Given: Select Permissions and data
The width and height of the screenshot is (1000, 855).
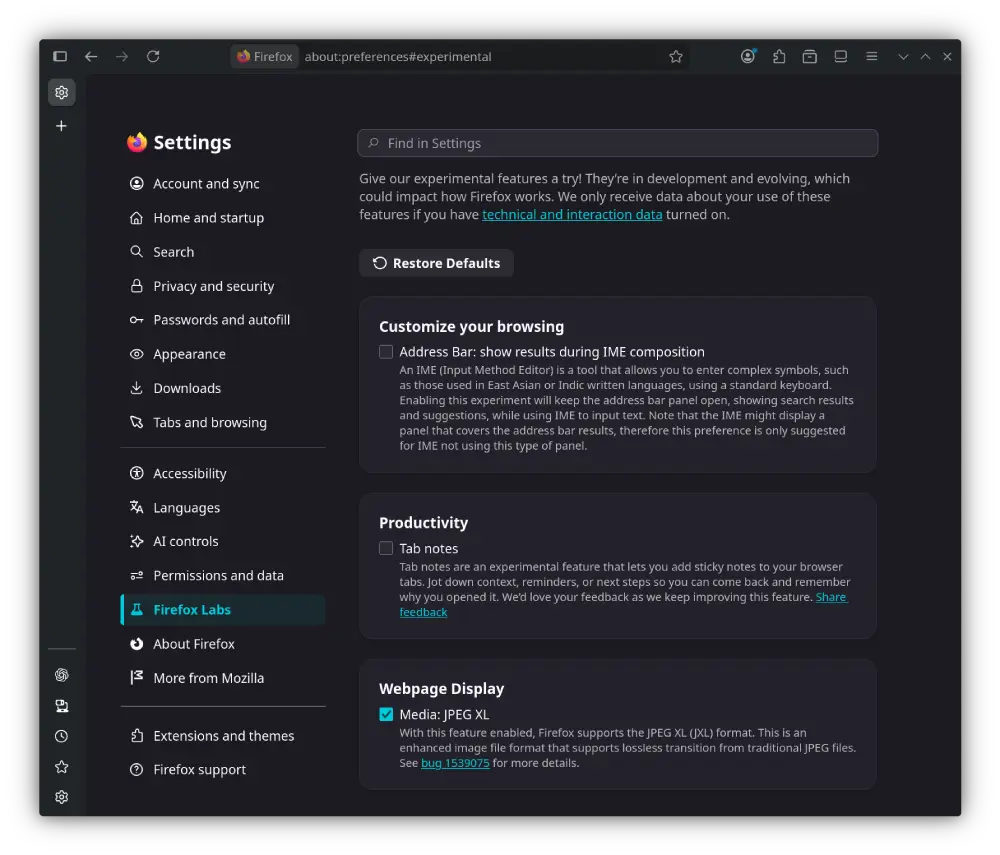Looking at the screenshot, I should 223,576.
